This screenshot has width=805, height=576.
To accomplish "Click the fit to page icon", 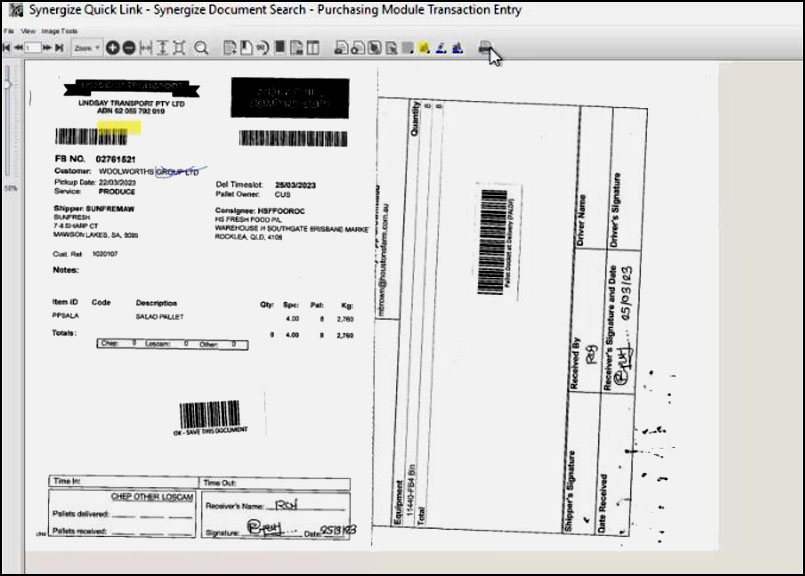I will 179,47.
